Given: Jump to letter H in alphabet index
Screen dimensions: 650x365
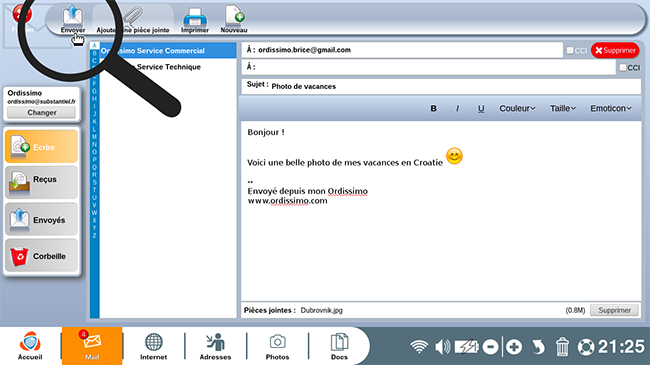Looking at the screenshot, I should tap(95, 98).
